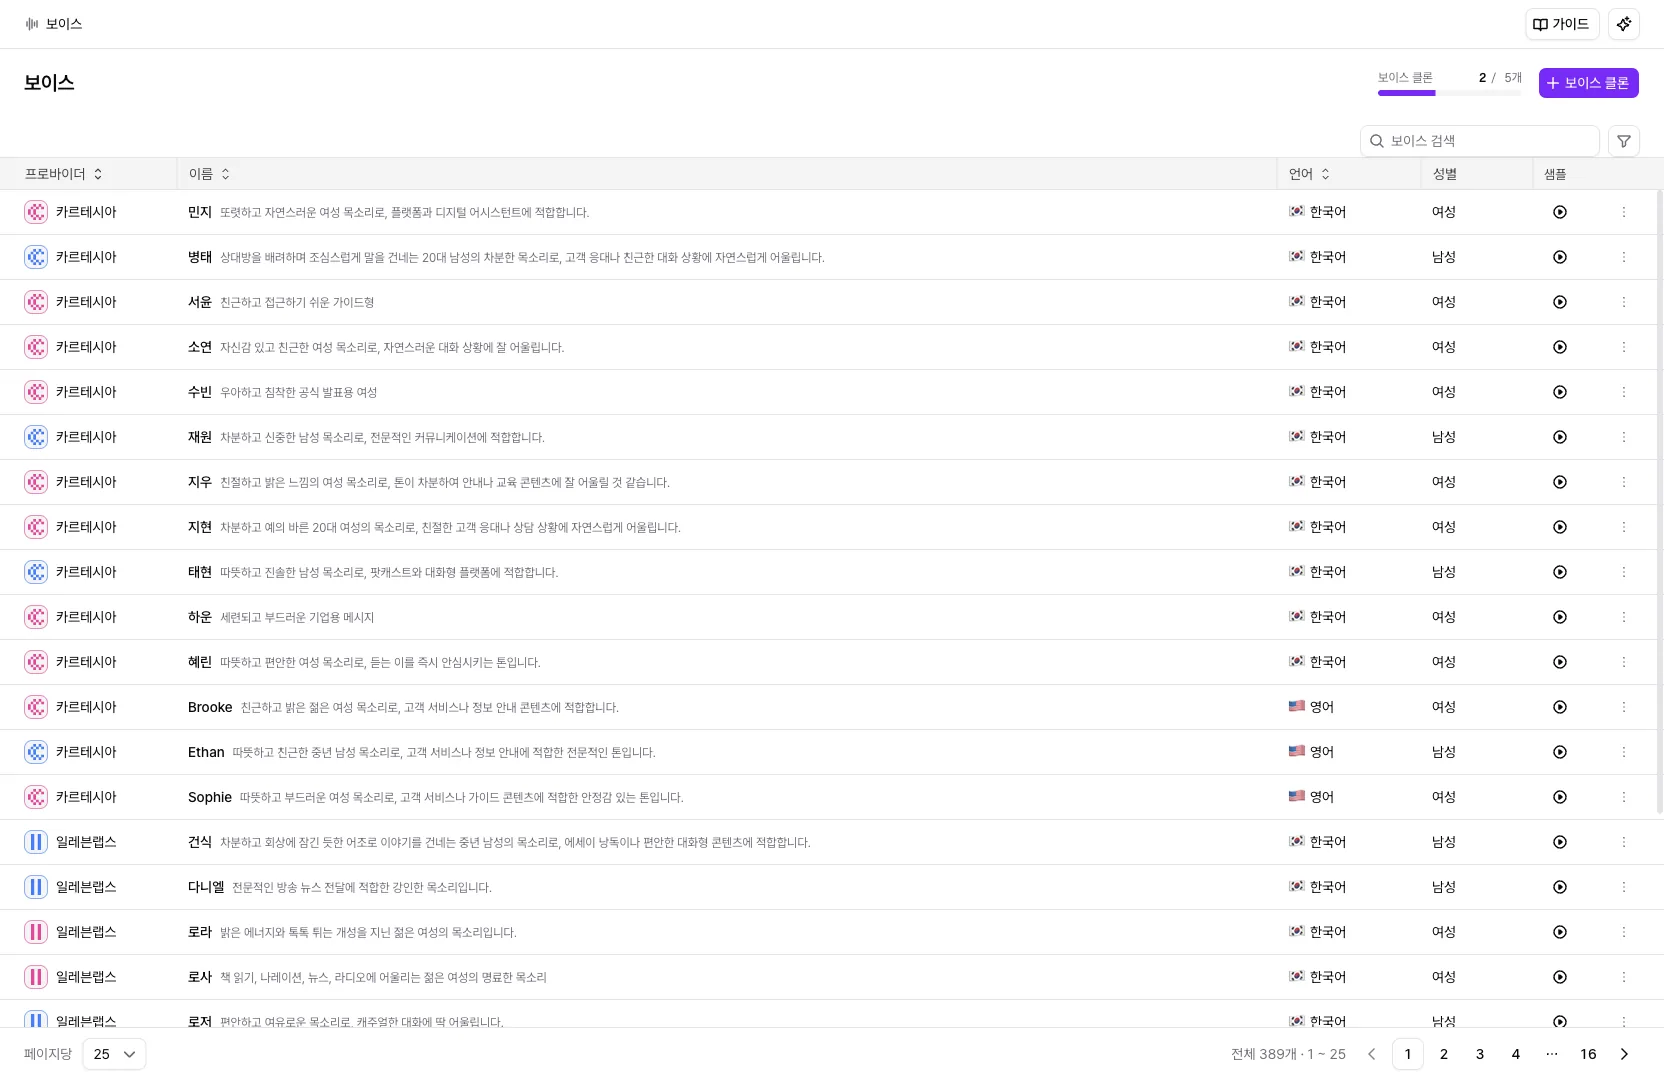Open the more options menu for 재원

click(x=1624, y=437)
